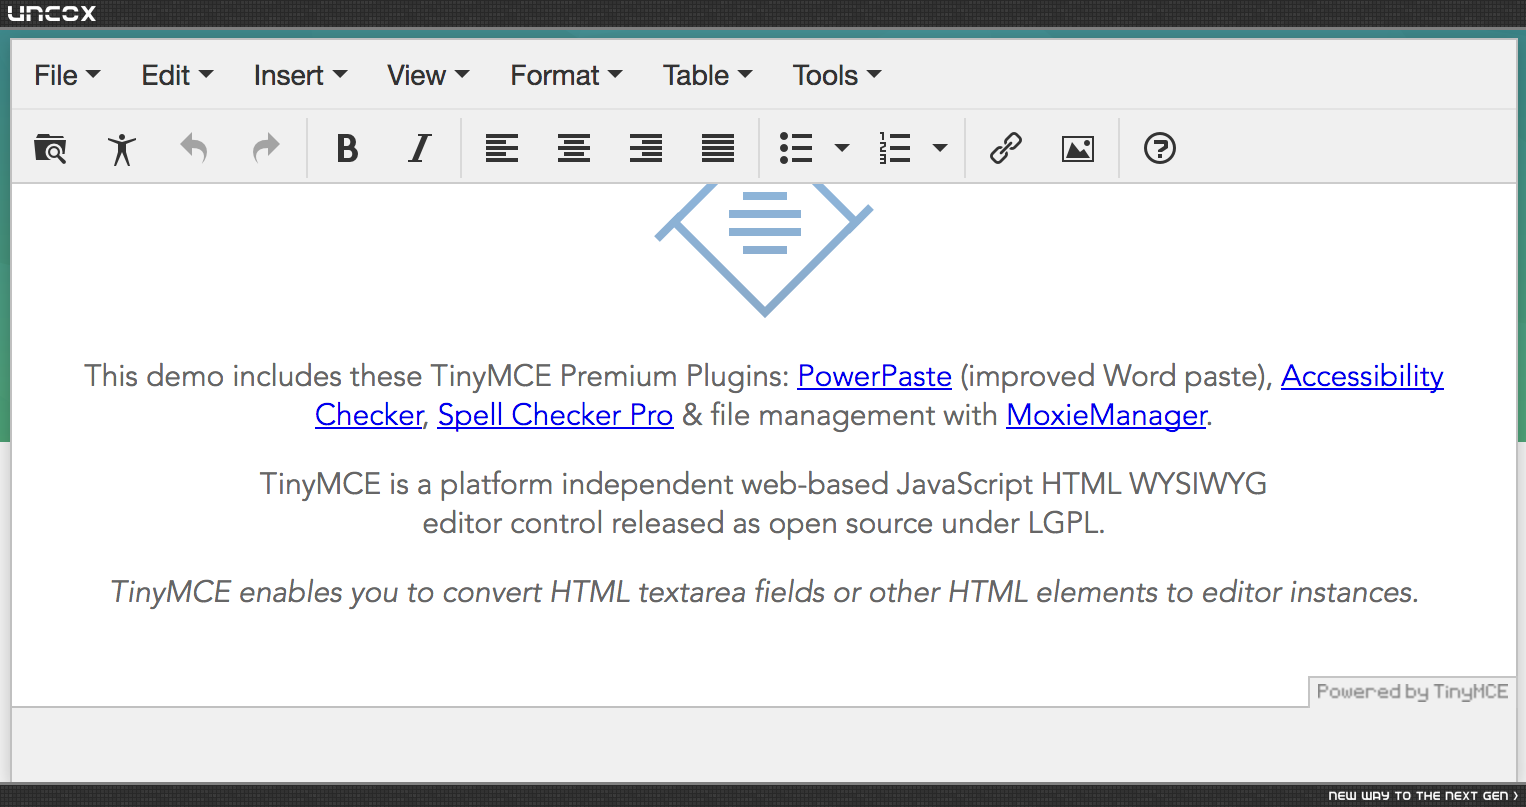Viewport: 1526px width, 807px height.
Task: Open the Insert menu
Action: [x=300, y=75]
